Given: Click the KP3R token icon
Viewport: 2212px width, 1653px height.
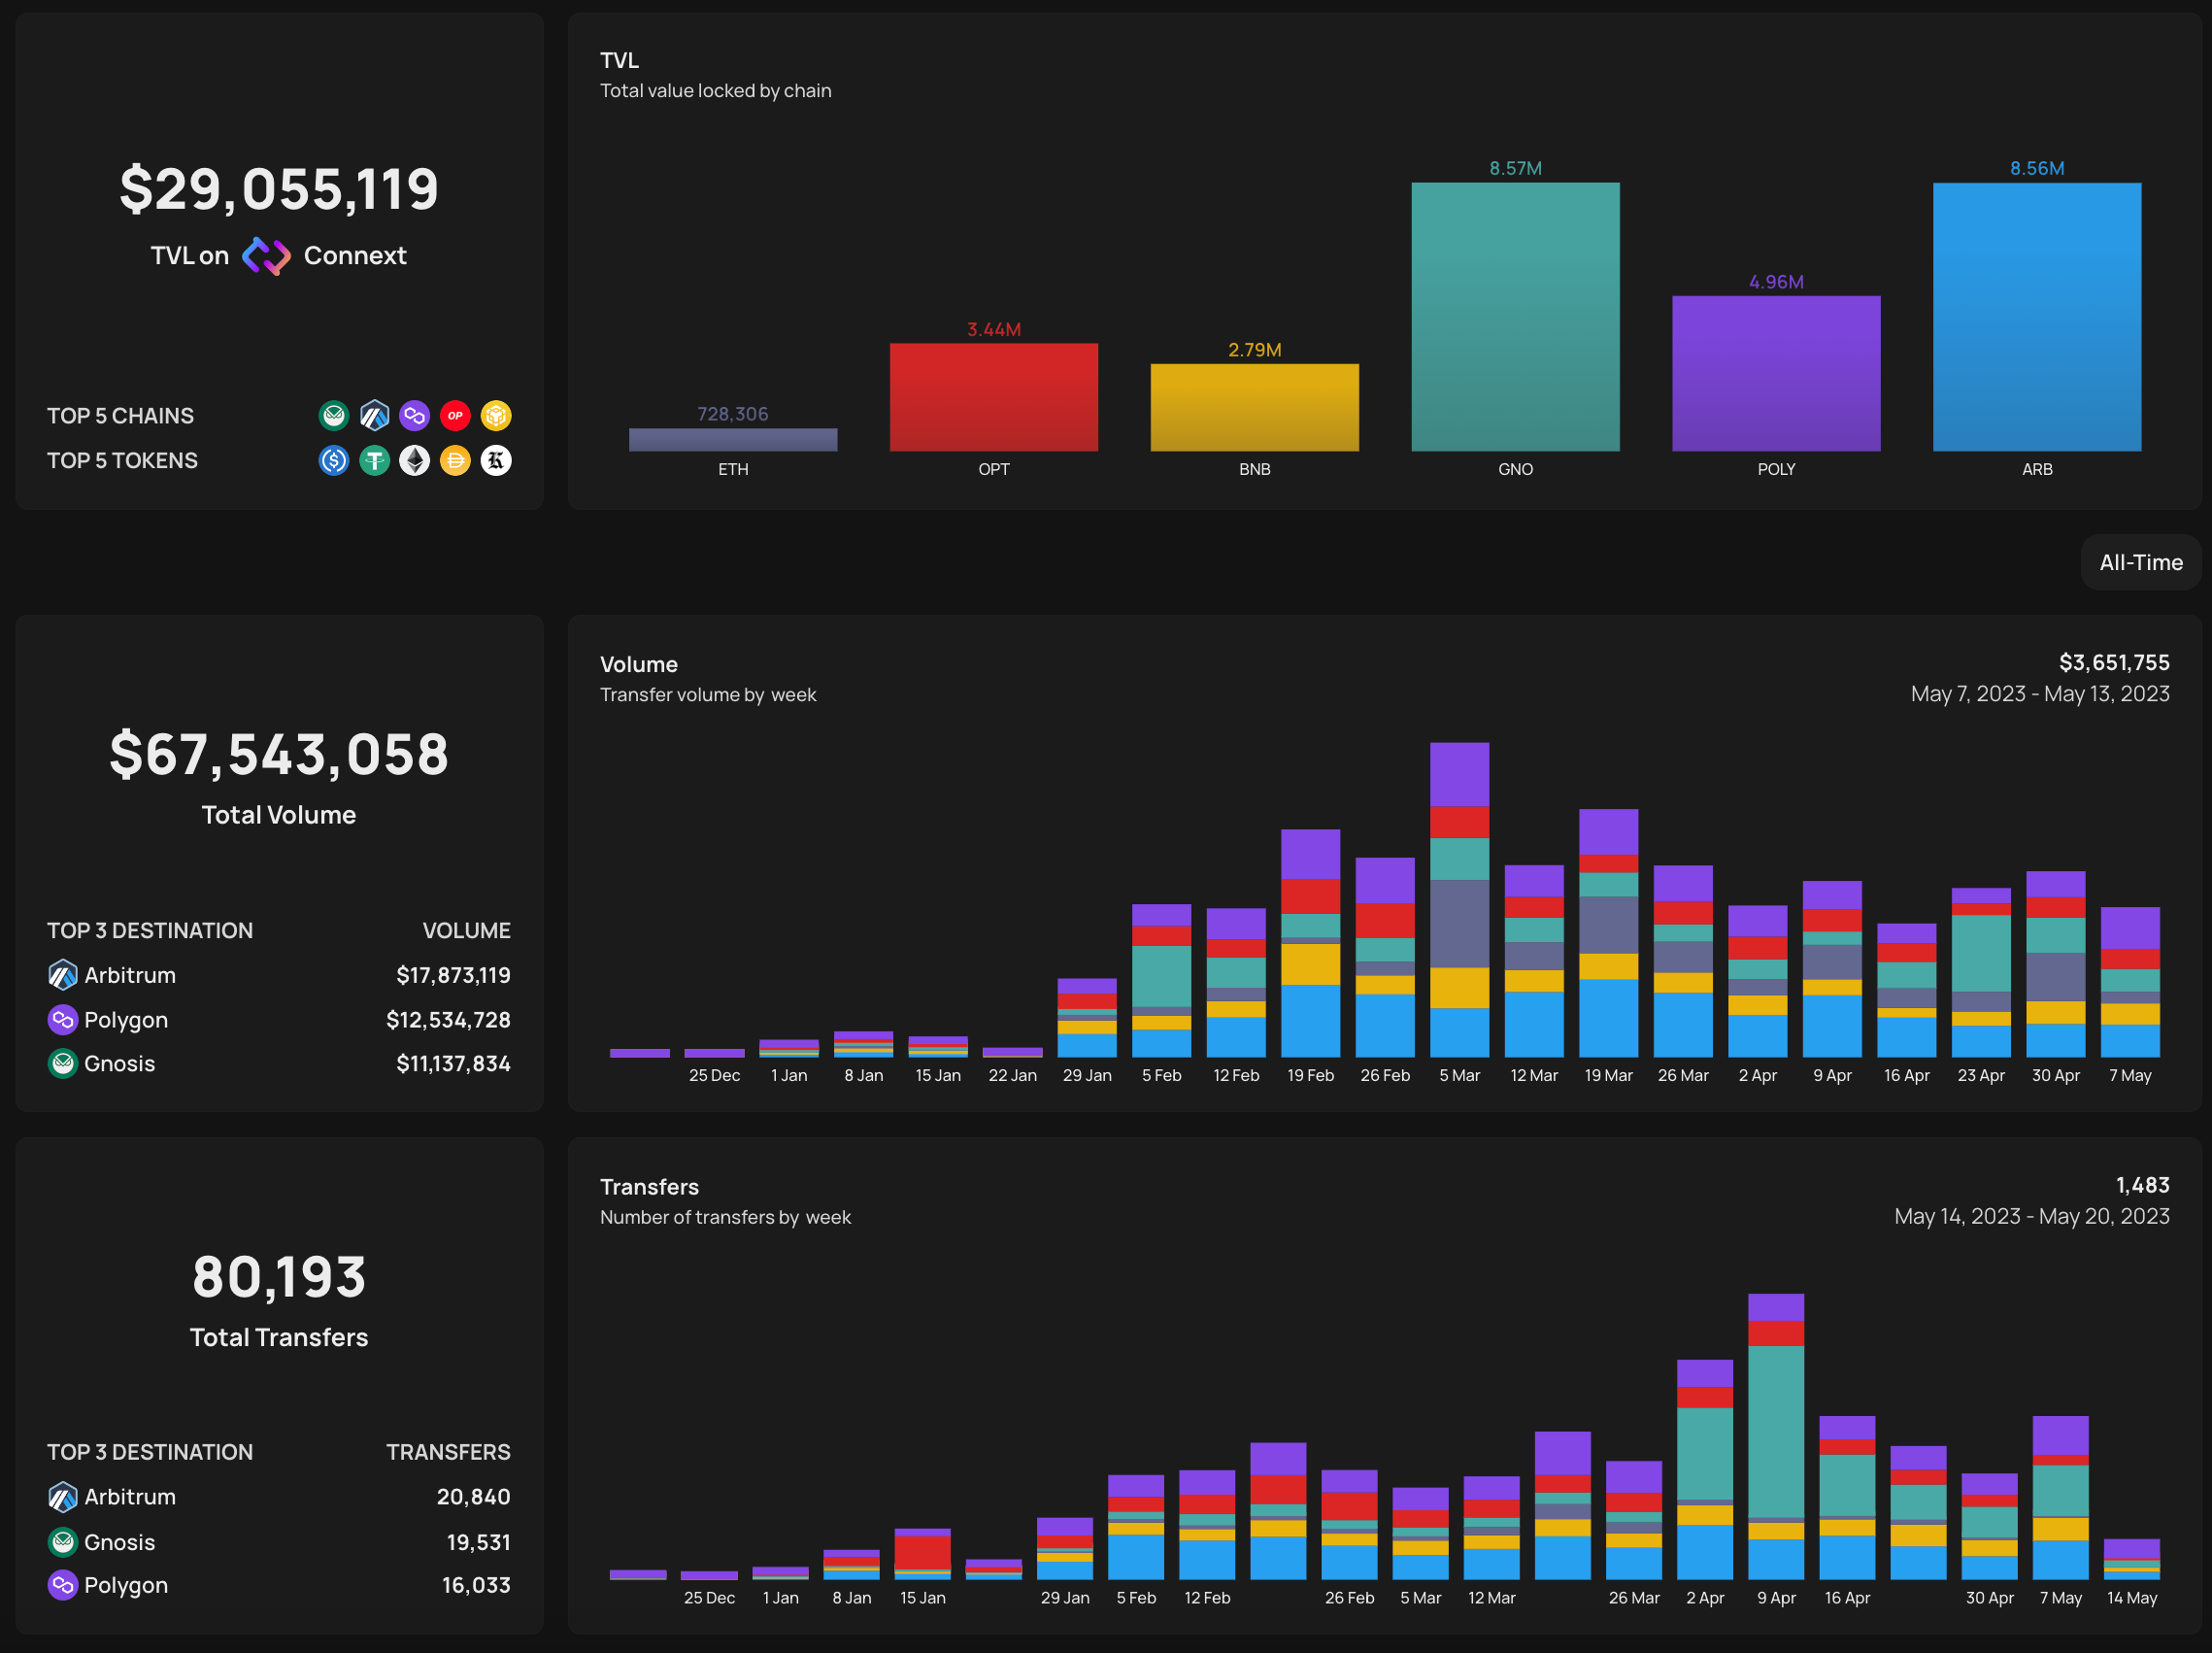Looking at the screenshot, I should pos(496,460).
